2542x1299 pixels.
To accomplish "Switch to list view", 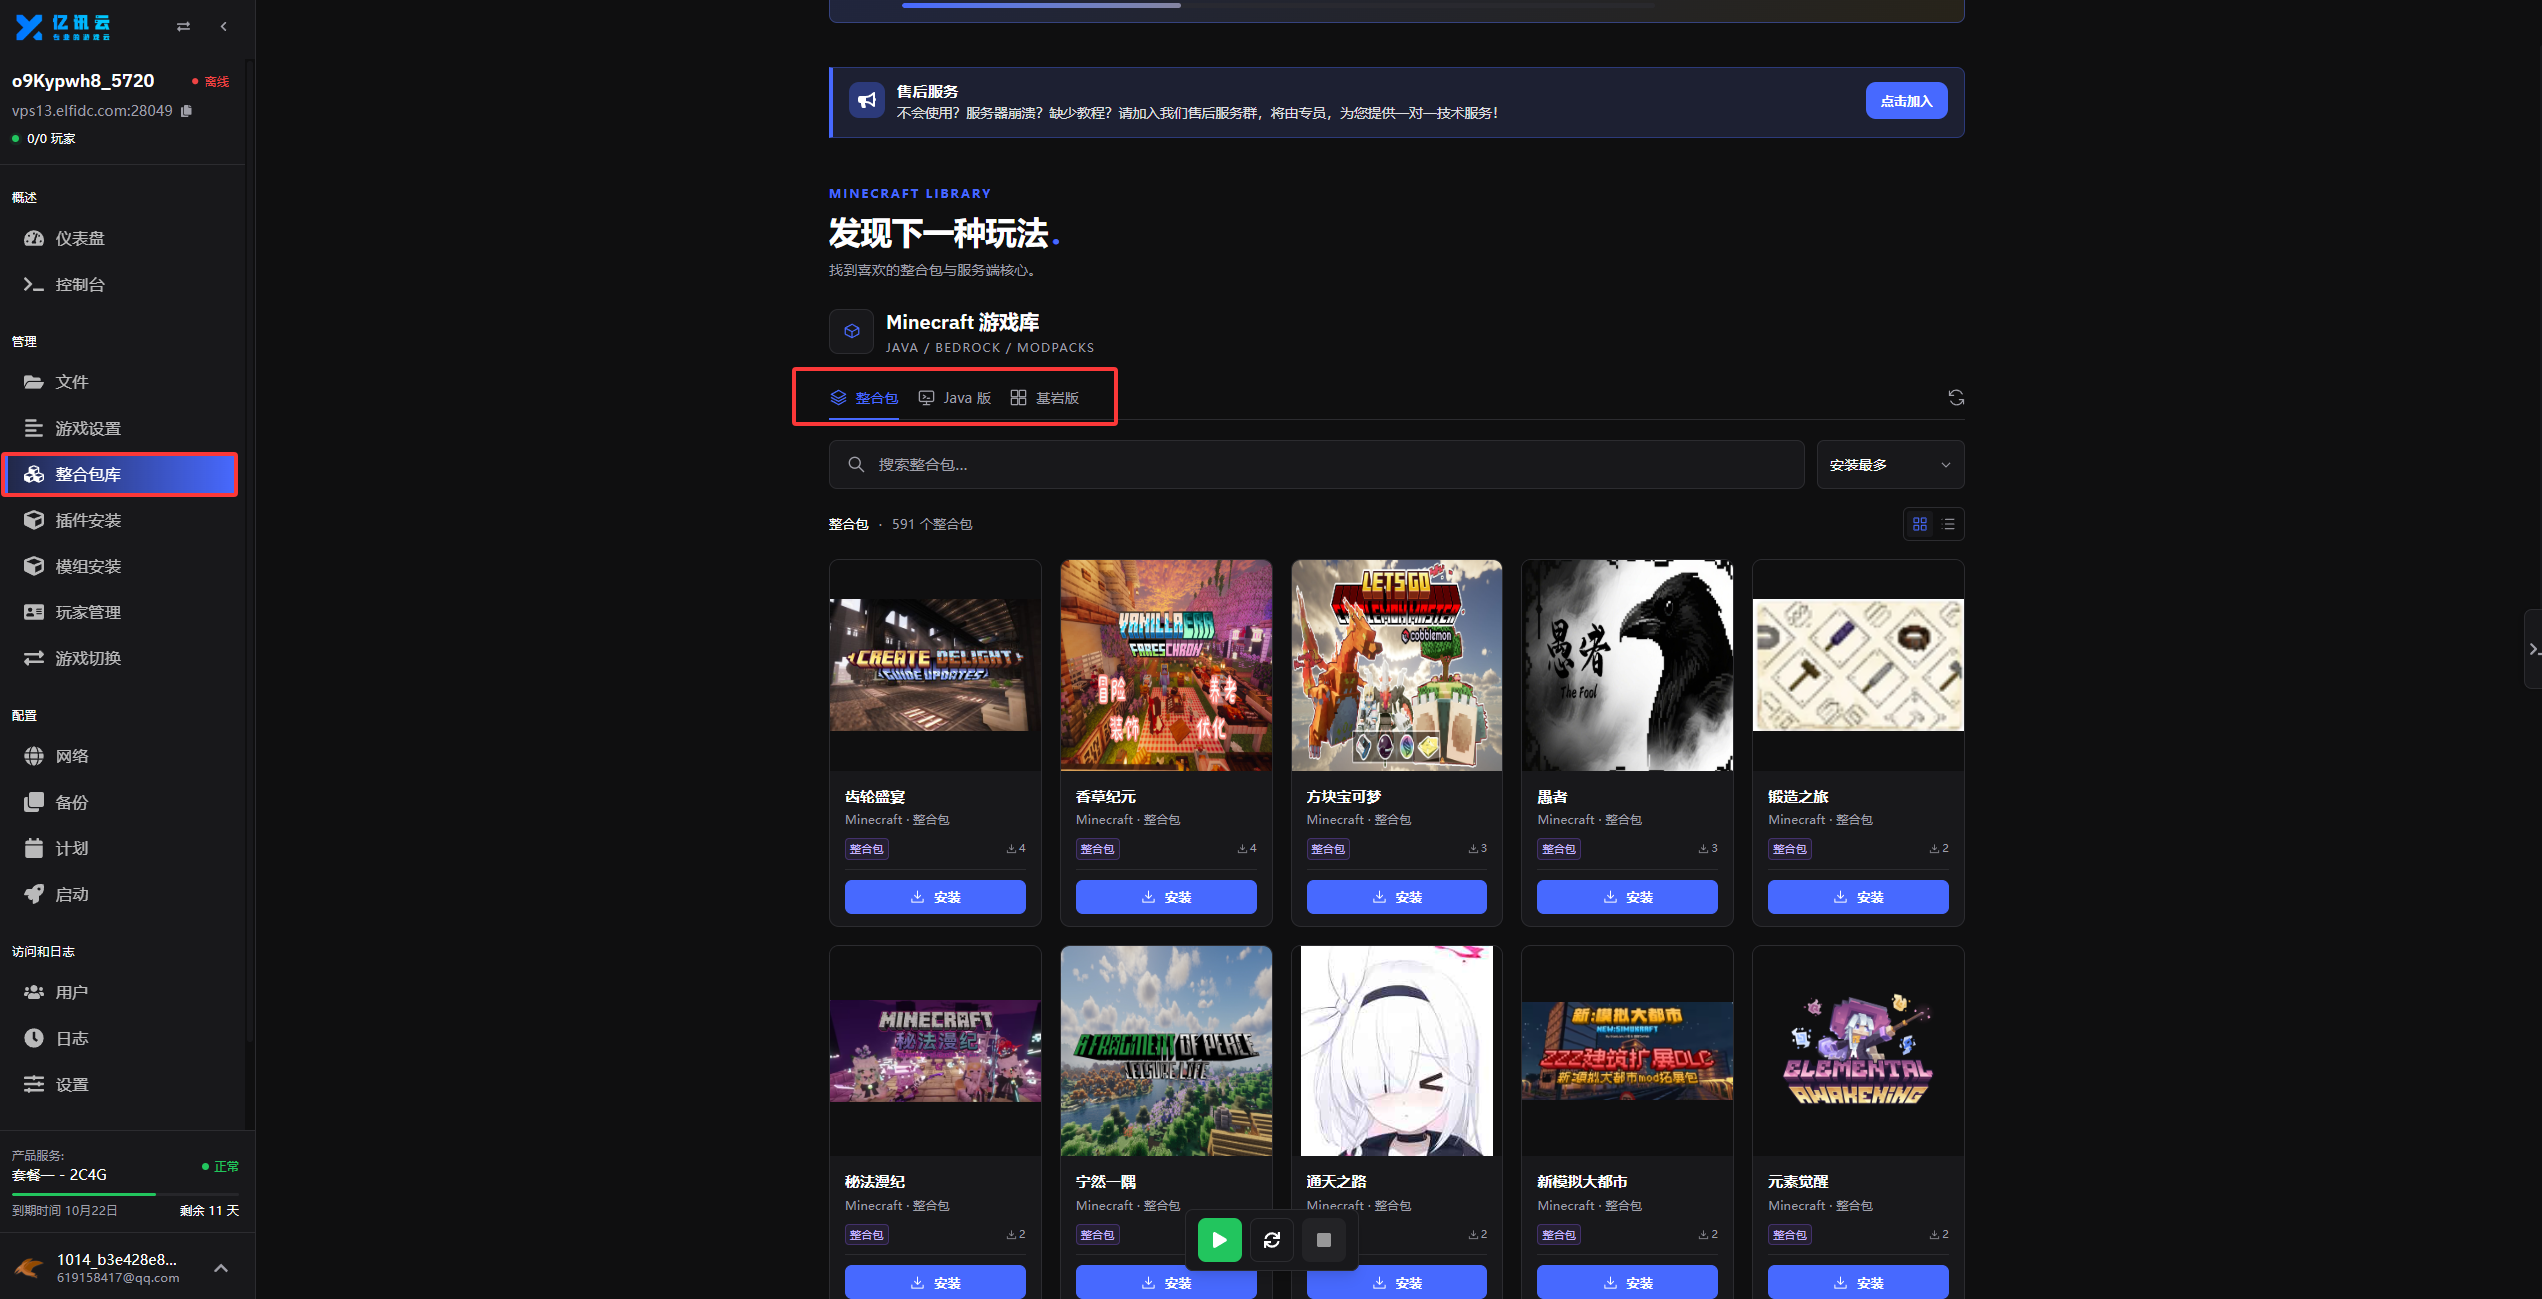I will [1949, 524].
